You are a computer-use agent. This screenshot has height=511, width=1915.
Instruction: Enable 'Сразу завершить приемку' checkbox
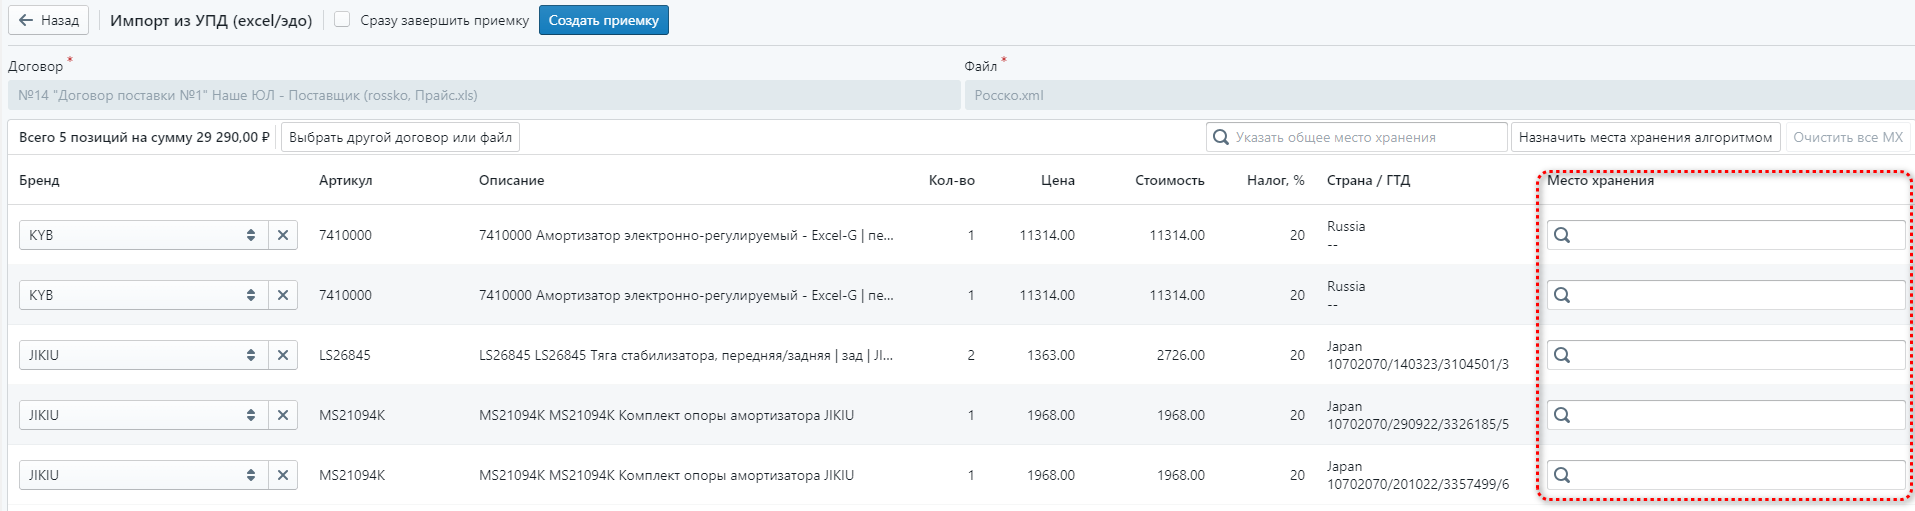[x=342, y=20]
